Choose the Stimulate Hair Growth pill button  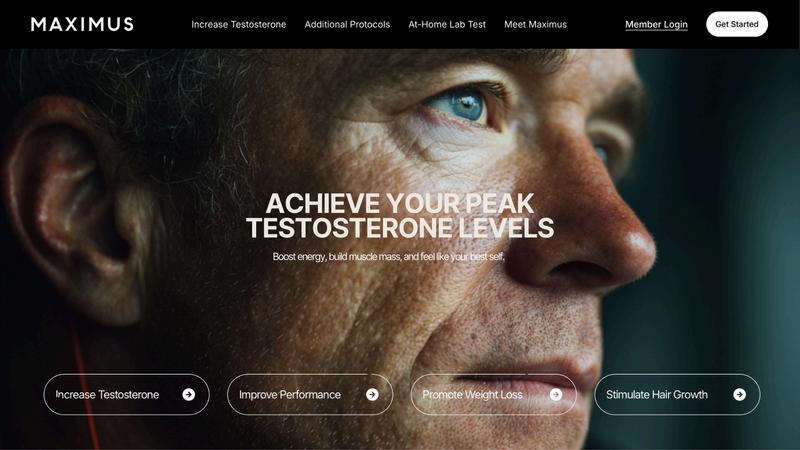pyautogui.click(x=677, y=394)
